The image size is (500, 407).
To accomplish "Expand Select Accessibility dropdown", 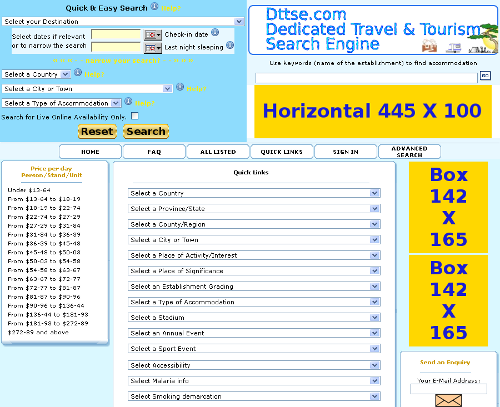I will pyautogui.click(x=254, y=365).
